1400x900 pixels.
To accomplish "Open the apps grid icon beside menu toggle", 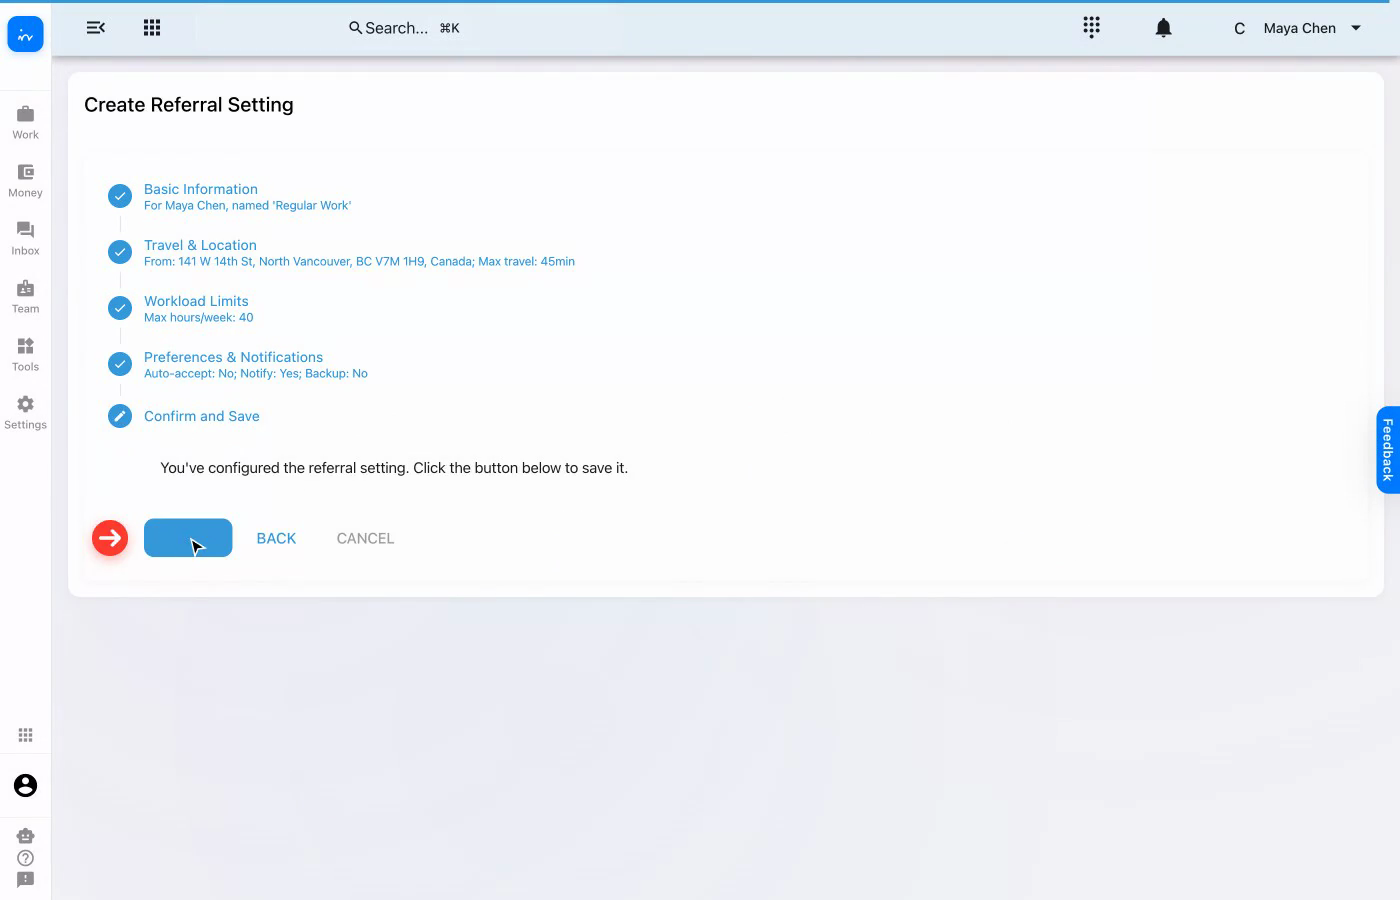I will pos(152,28).
